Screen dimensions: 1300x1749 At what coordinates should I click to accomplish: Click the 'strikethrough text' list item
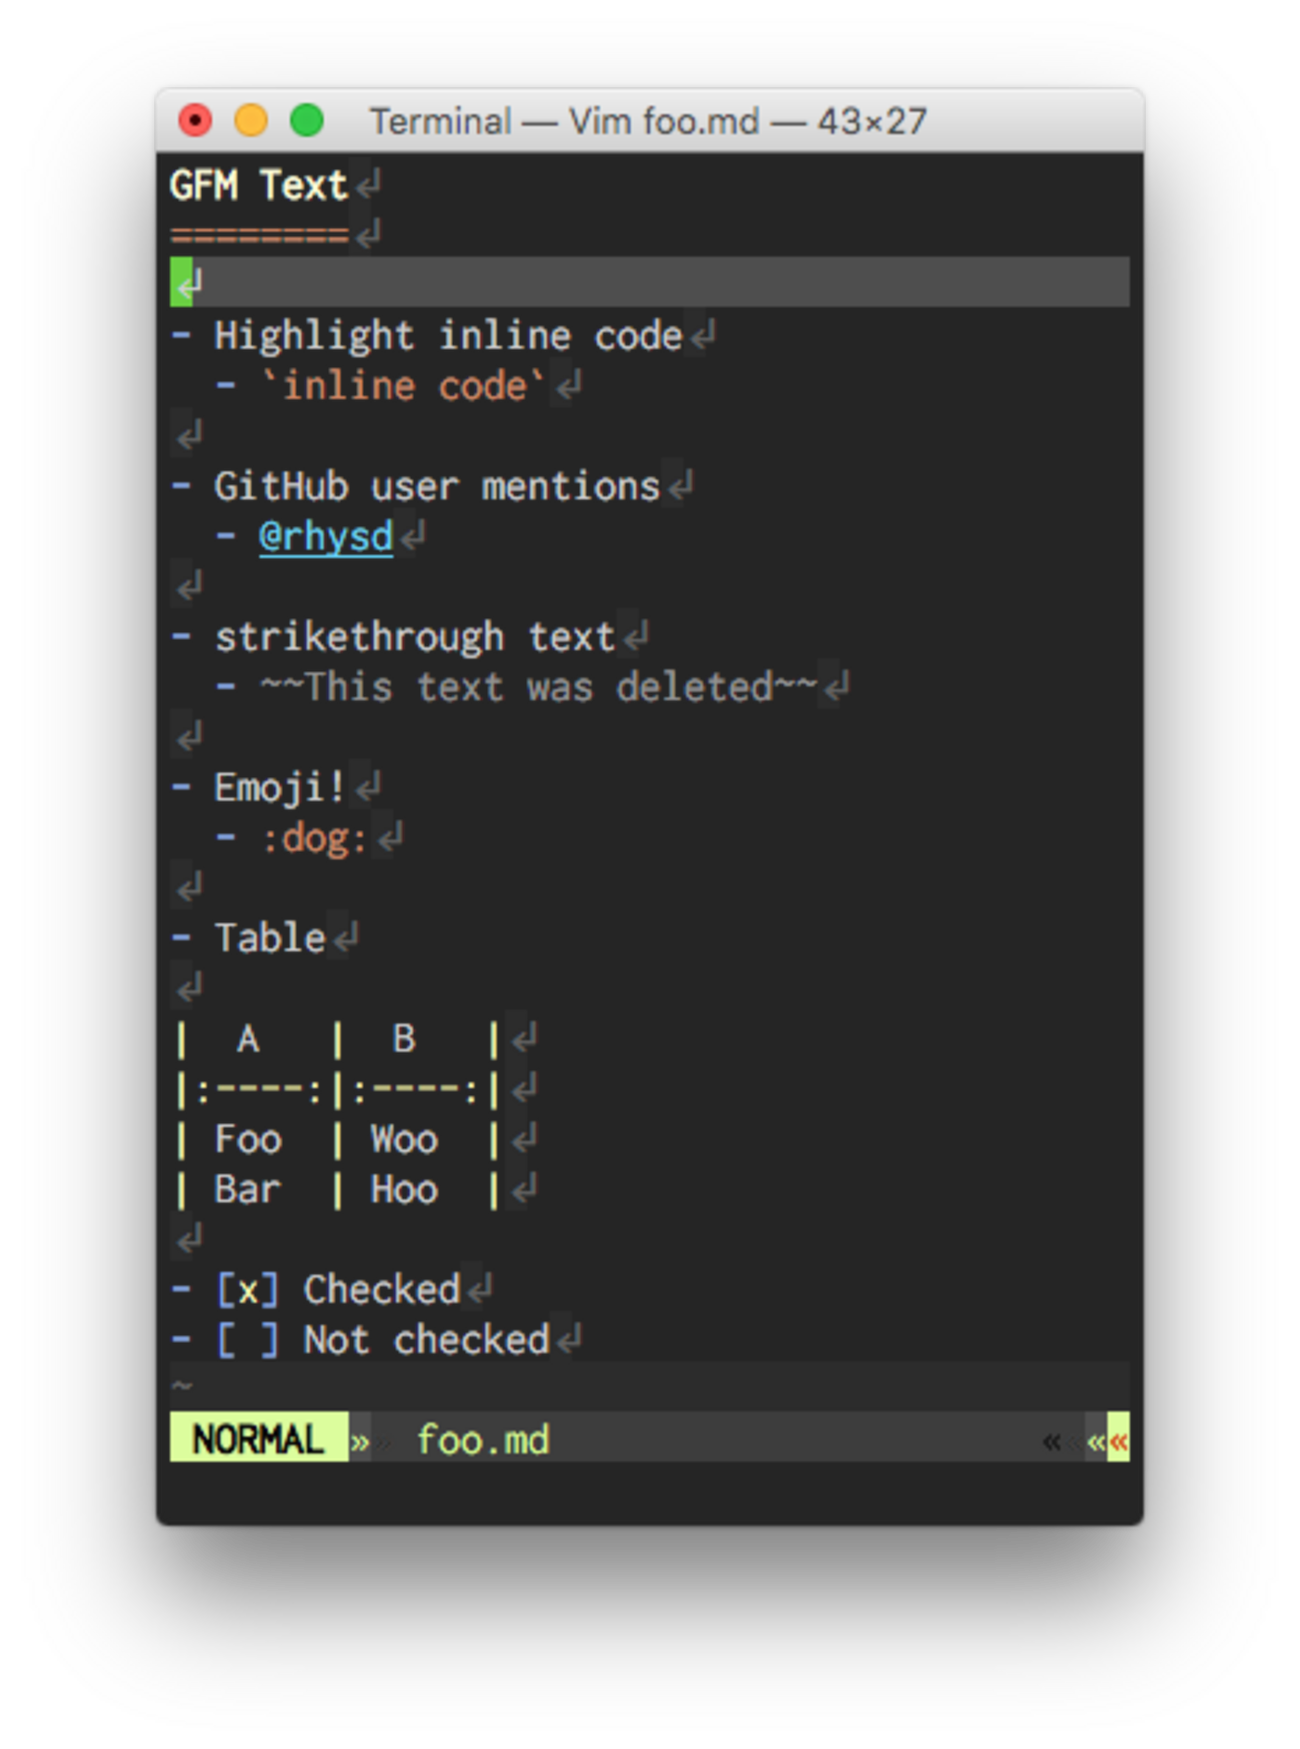tap(415, 638)
